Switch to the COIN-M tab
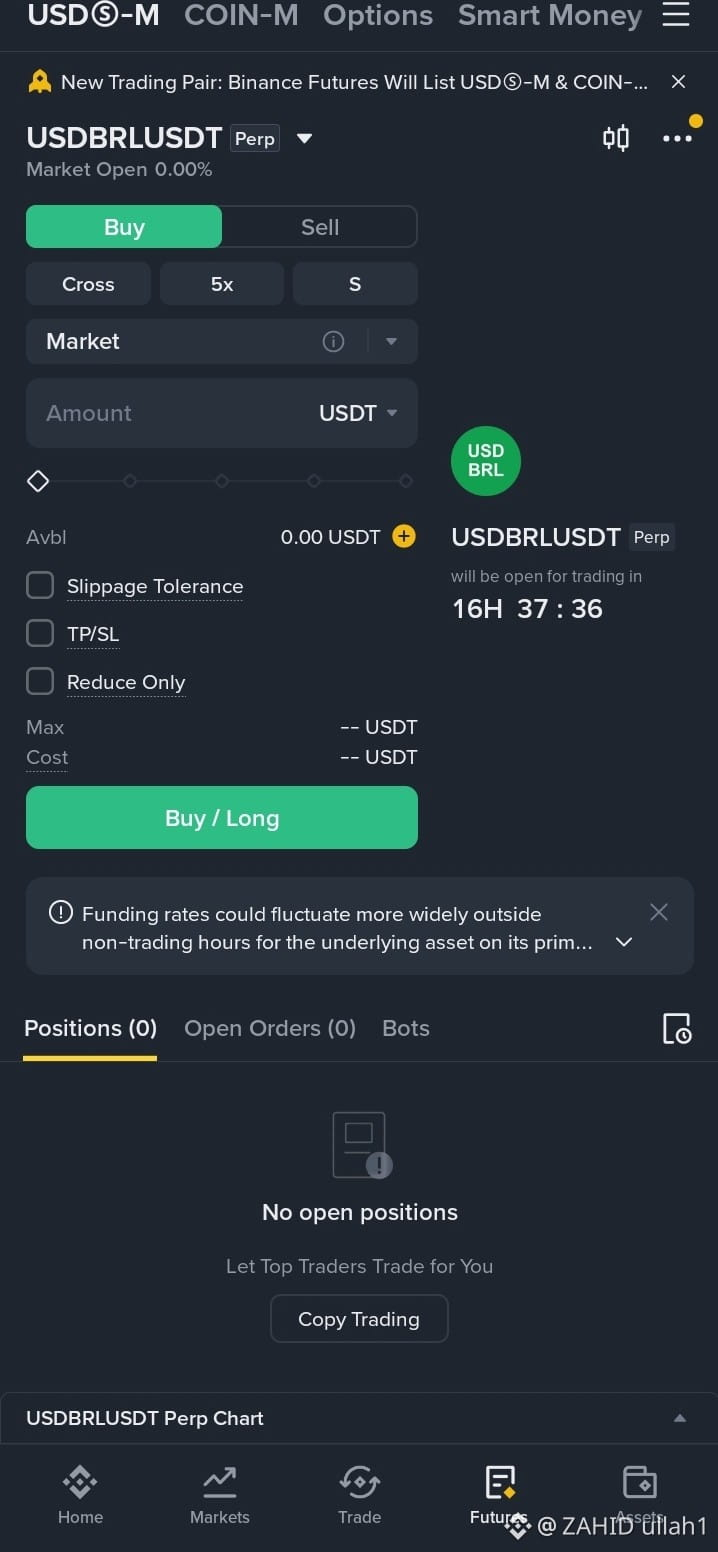The image size is (718, 1552). click(x=241, y=15)
